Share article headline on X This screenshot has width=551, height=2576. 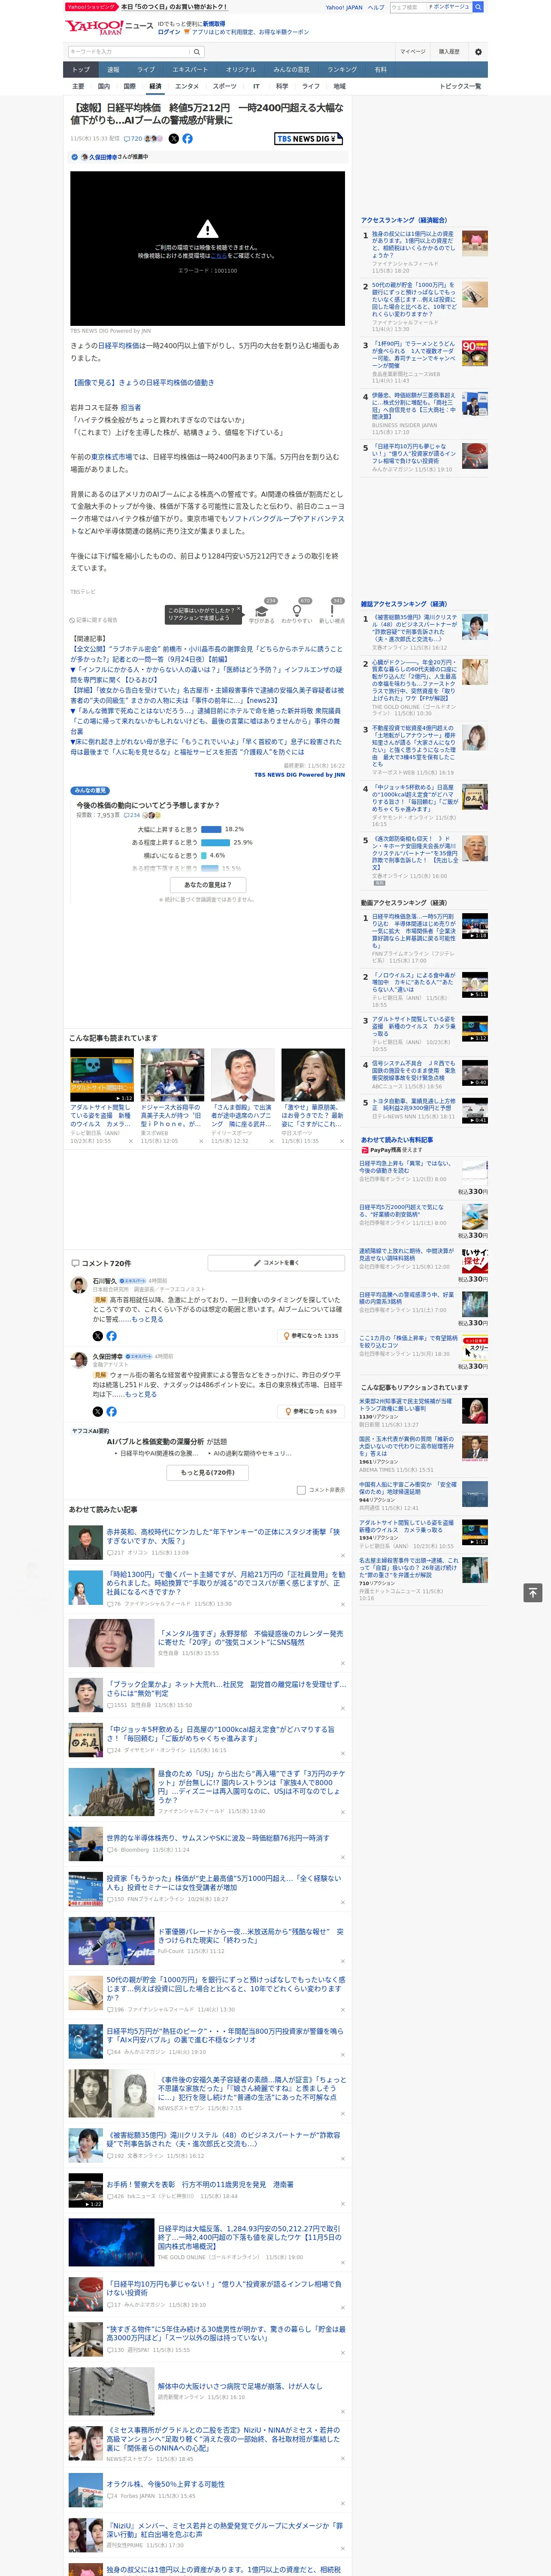pos(174,139)
